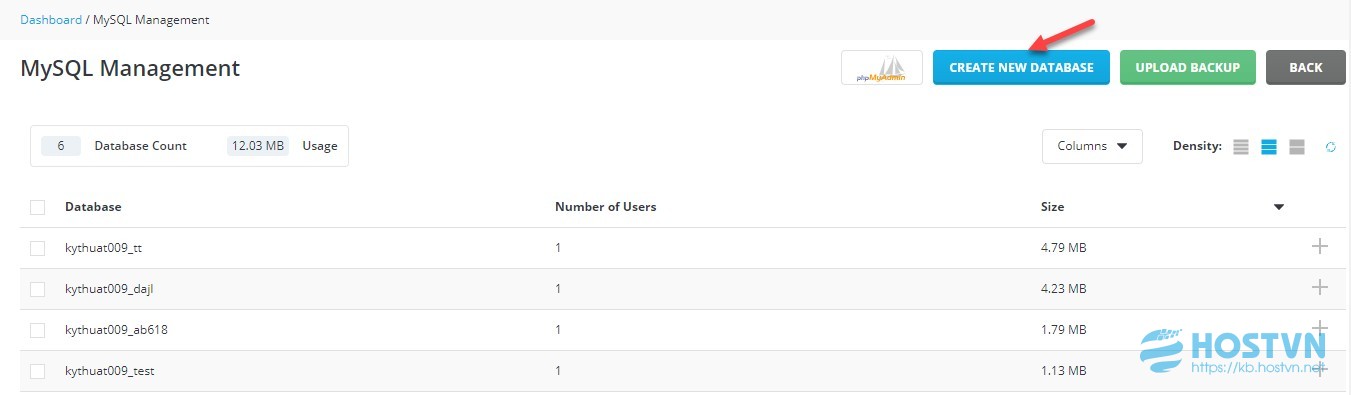Open kythuat009_ab618 database name
Viewport: 1351px width, 395px height.
(x=109, y=330)
